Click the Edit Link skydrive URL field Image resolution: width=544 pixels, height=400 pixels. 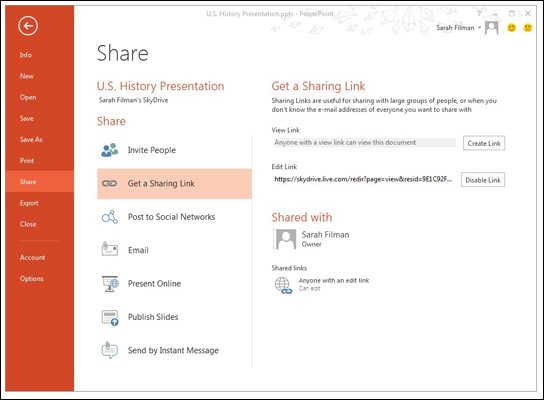(364, 179)
